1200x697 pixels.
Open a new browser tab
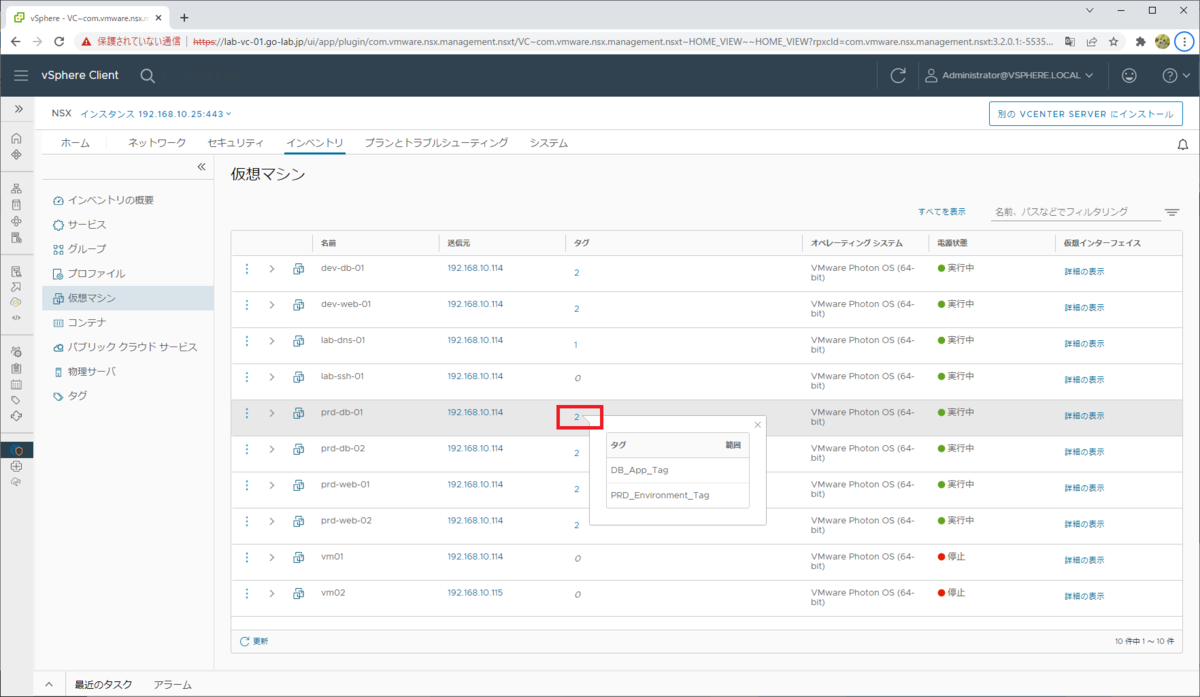(x=184, y=17)
